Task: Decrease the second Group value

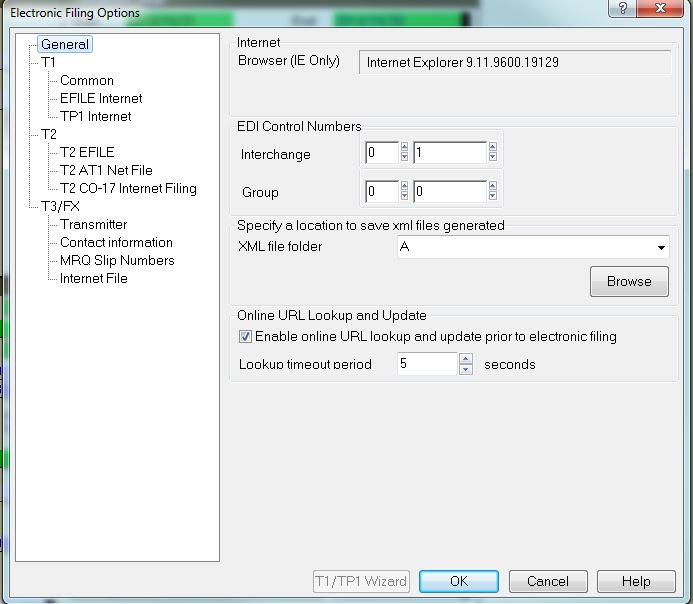Action: point(493,196)
